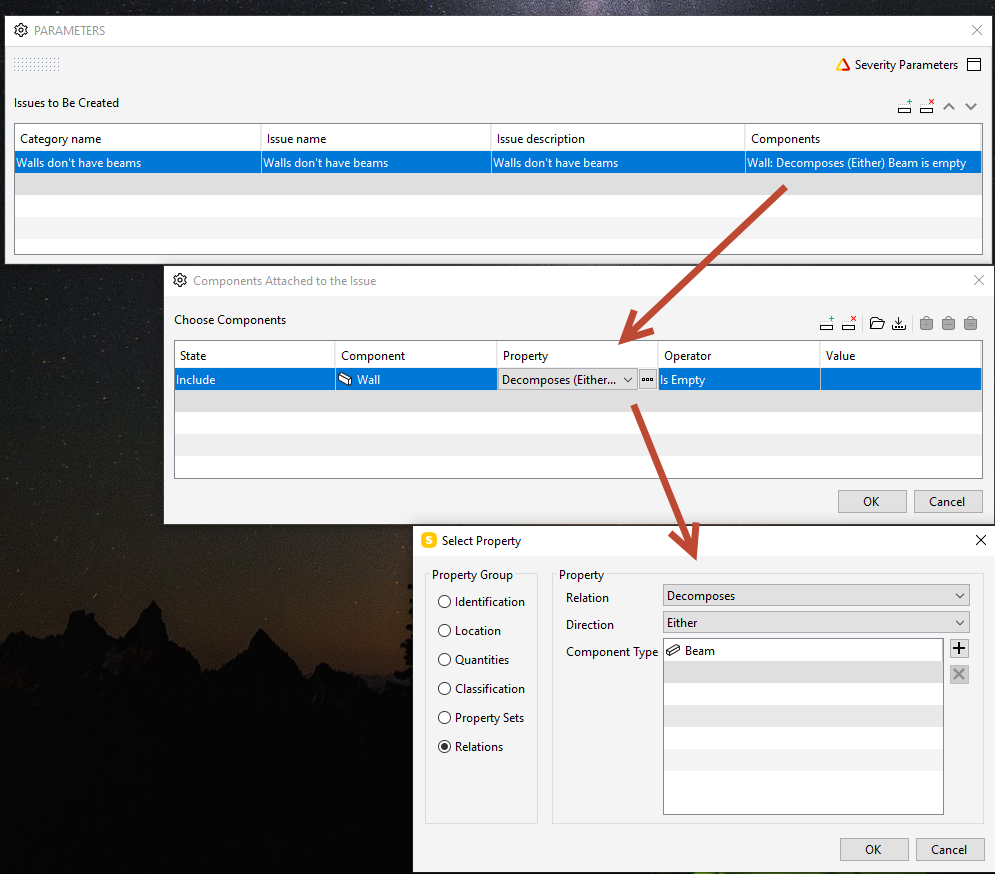Close the Parameters window
This screenshot has width=995, height=874.
(x=977, y=30)
